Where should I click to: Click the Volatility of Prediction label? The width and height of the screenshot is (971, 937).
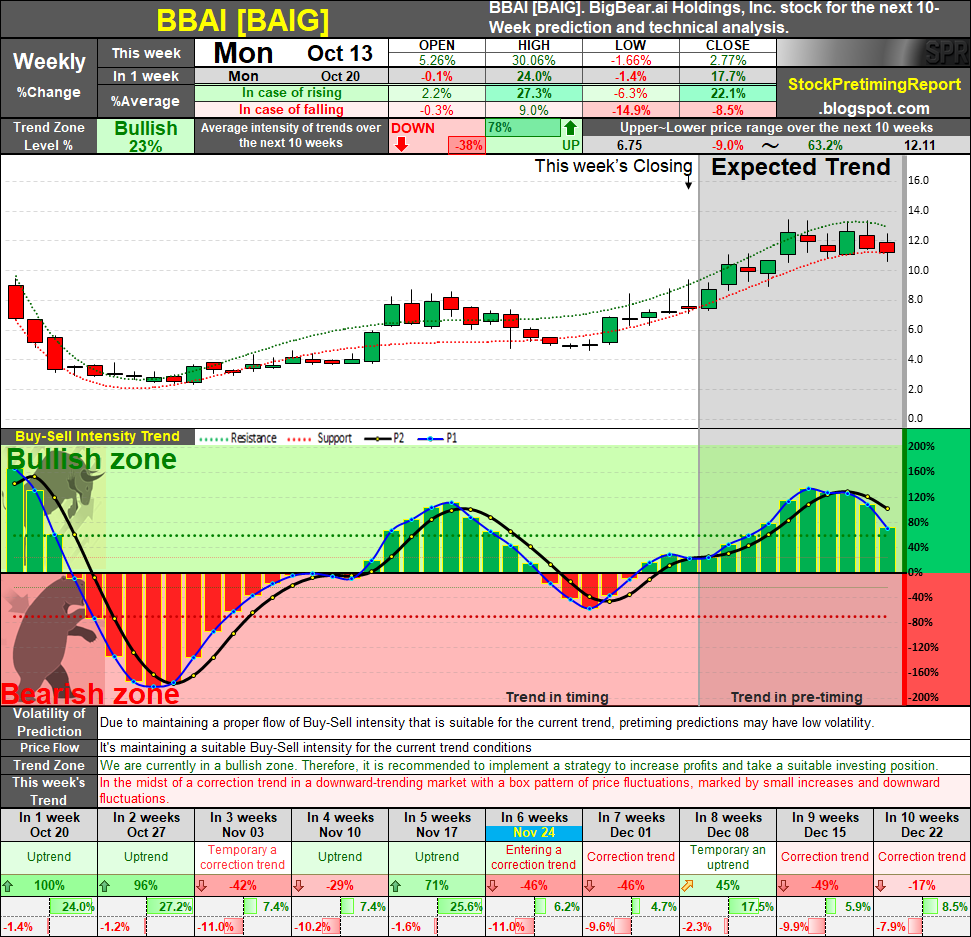coord(49,722)
